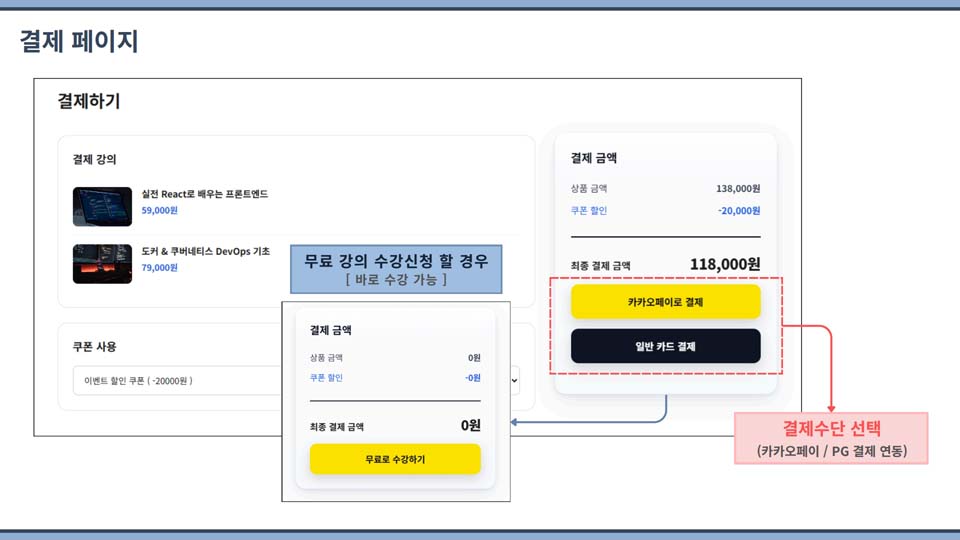Click the 결제 강의 section heading
The width and height of the screenshot is (960, 540).
95,159
